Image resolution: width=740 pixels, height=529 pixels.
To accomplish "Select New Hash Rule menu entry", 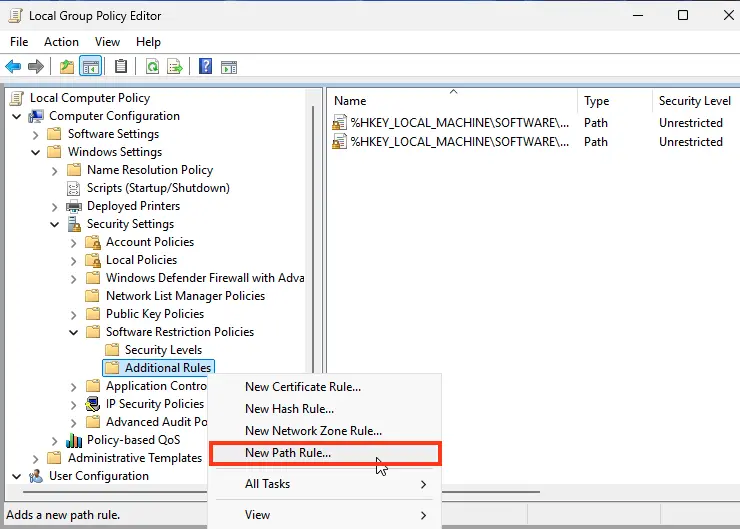I will [x=289, y=409].
